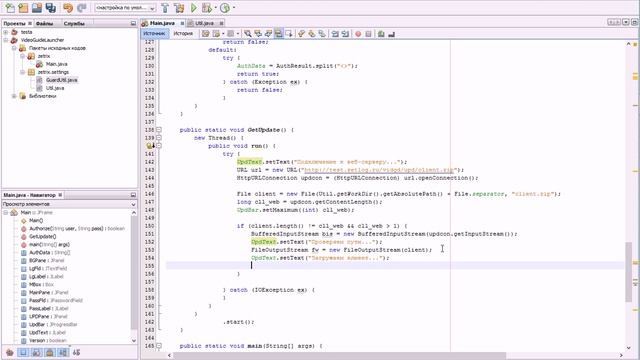Run the project with the green arrow
Screen dimensions: 640x360
(x=194, y=7)
